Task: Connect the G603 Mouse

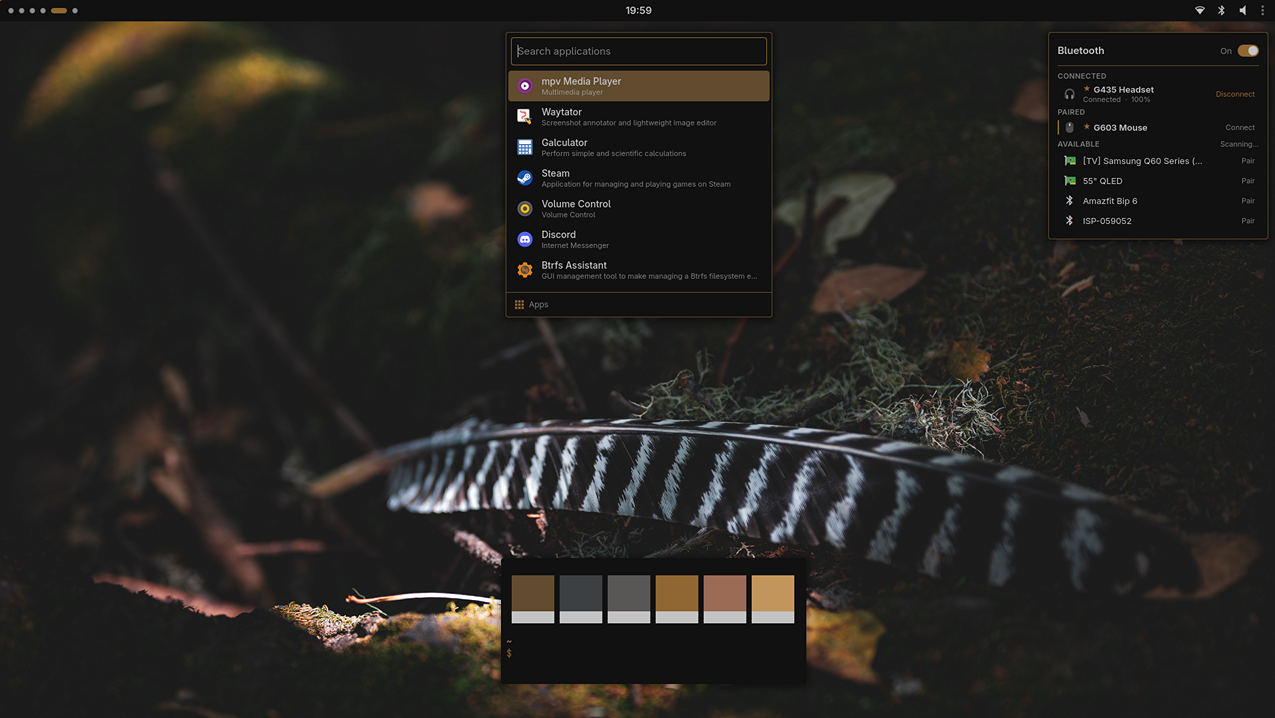Action: tap(1240, 127)
